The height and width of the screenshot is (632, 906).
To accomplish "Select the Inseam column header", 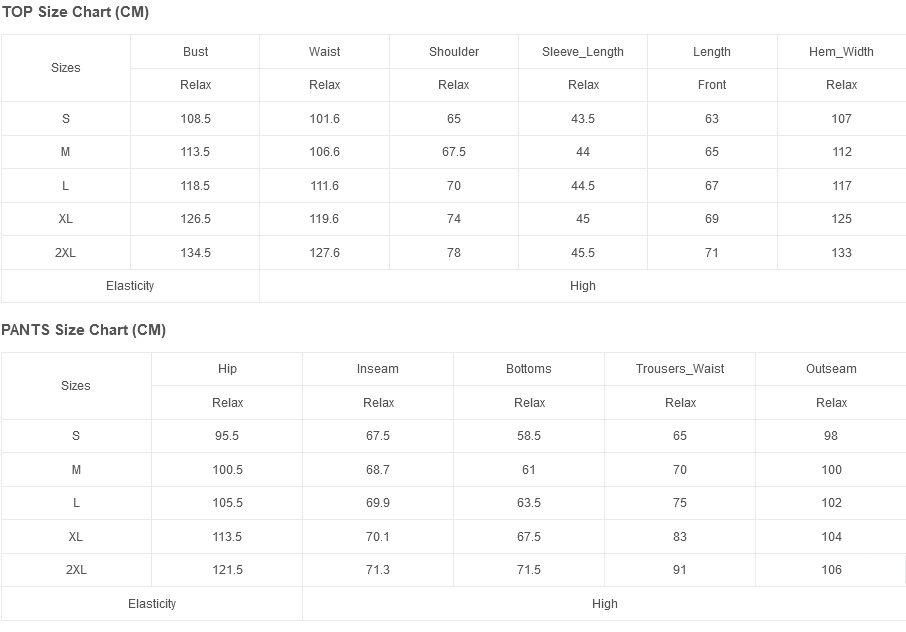I will tap(378, 369).
